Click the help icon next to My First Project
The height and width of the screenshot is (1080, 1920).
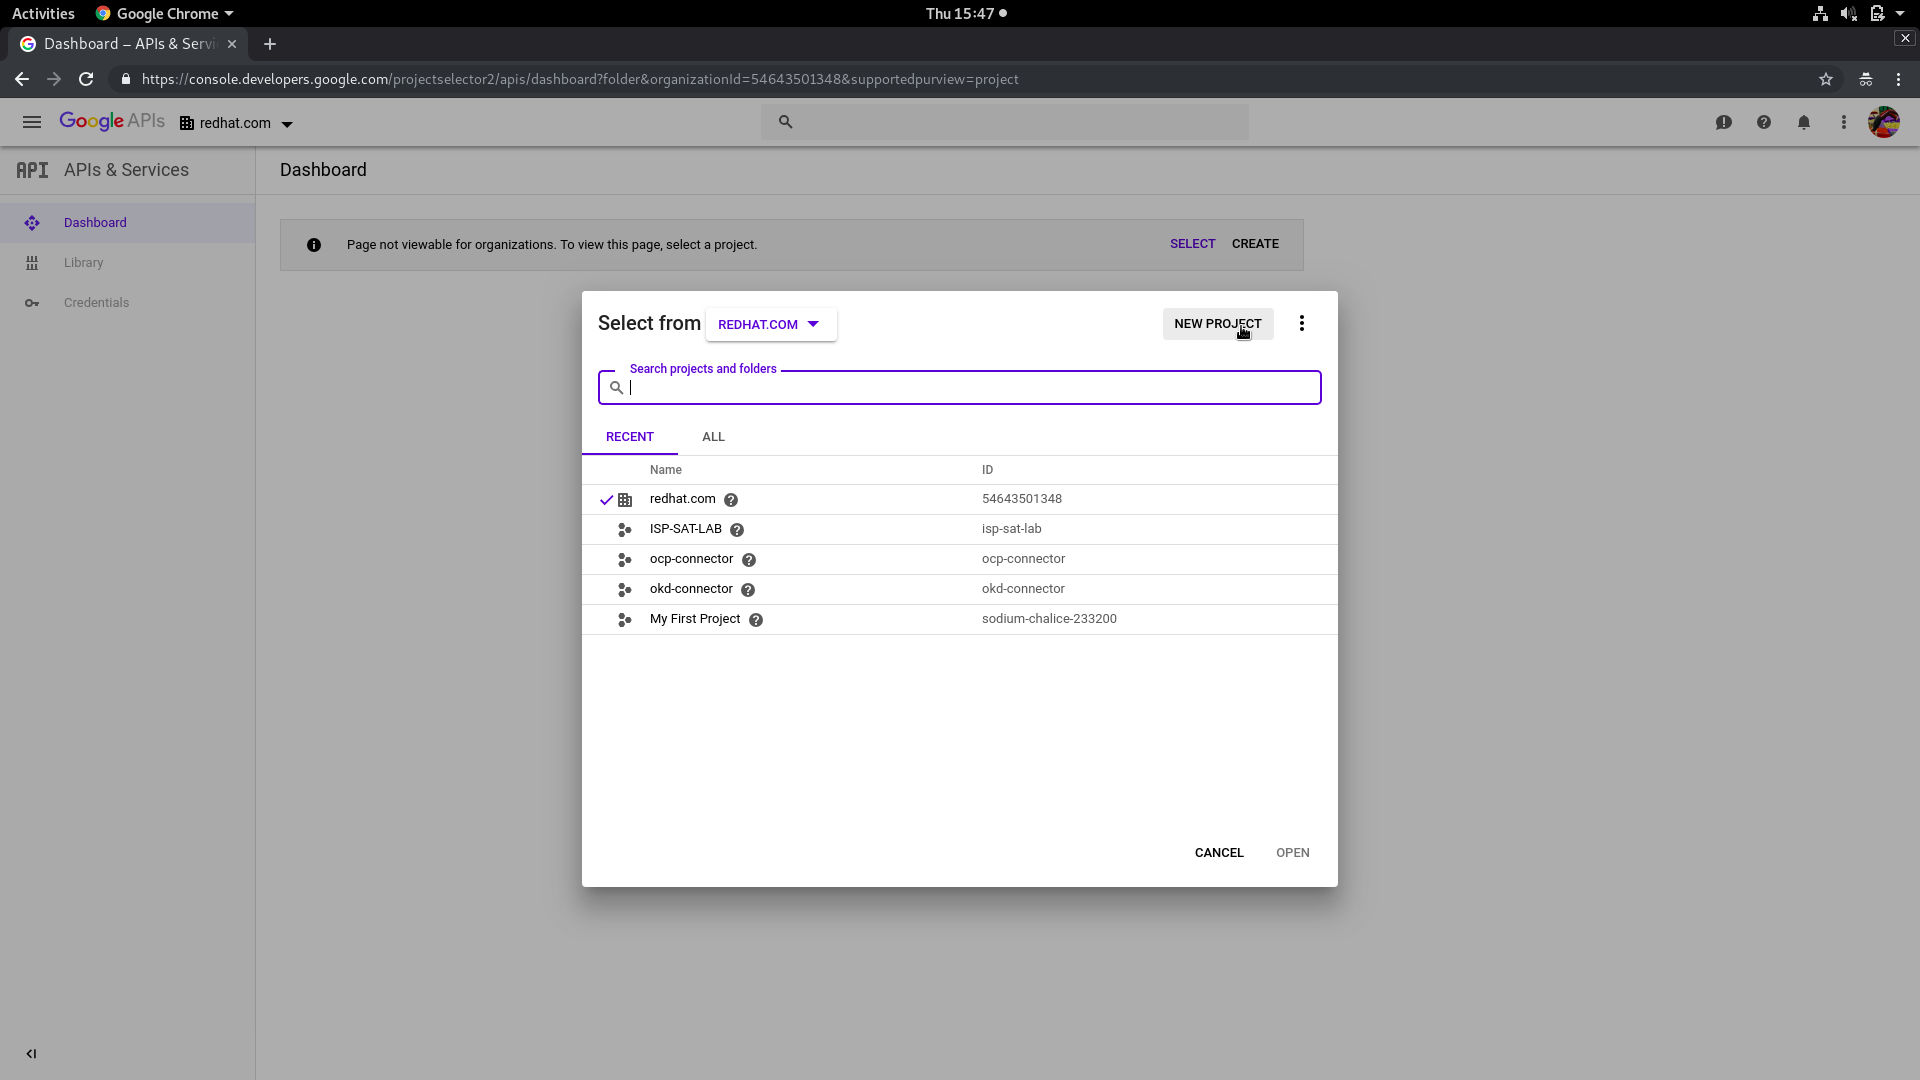point(756,620)
